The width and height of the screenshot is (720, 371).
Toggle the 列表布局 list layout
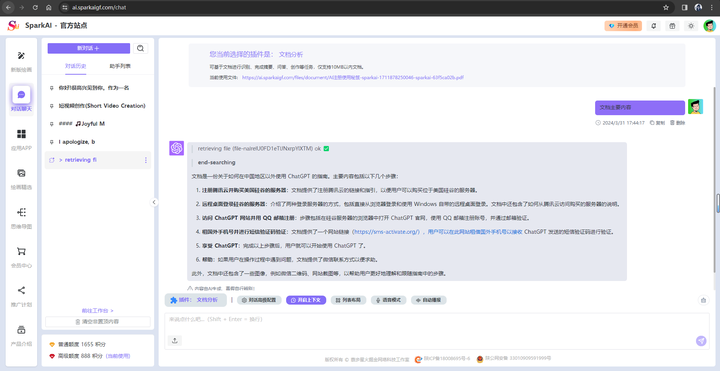(x=348, y=300)
